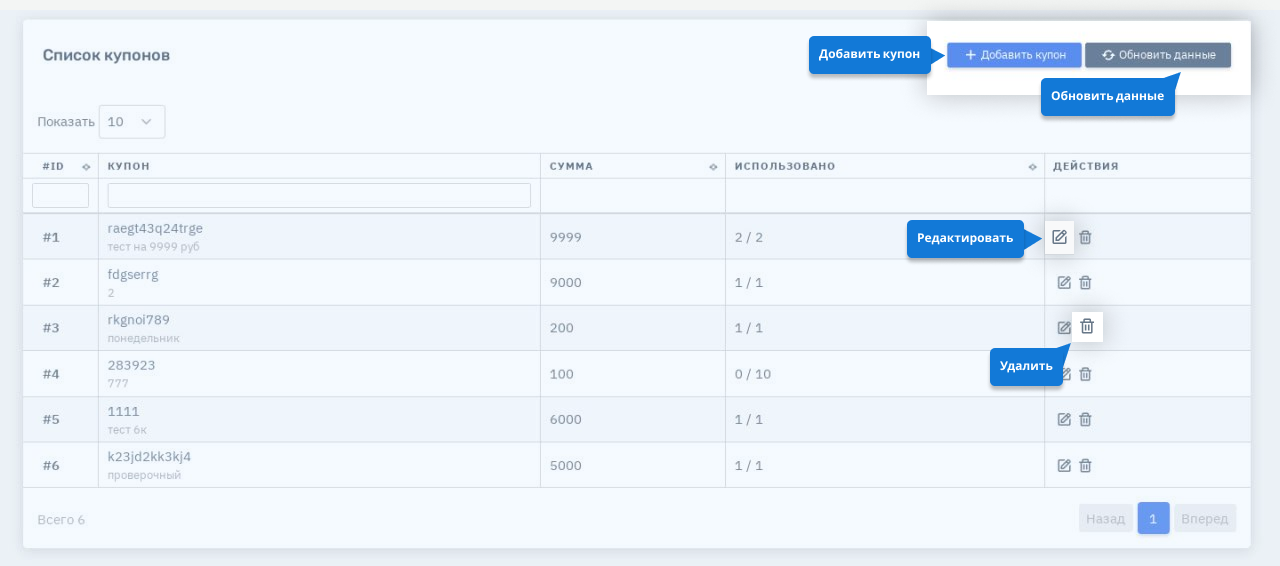Remove coupon #3 rkgnoi789 via trash icon

1087,327
